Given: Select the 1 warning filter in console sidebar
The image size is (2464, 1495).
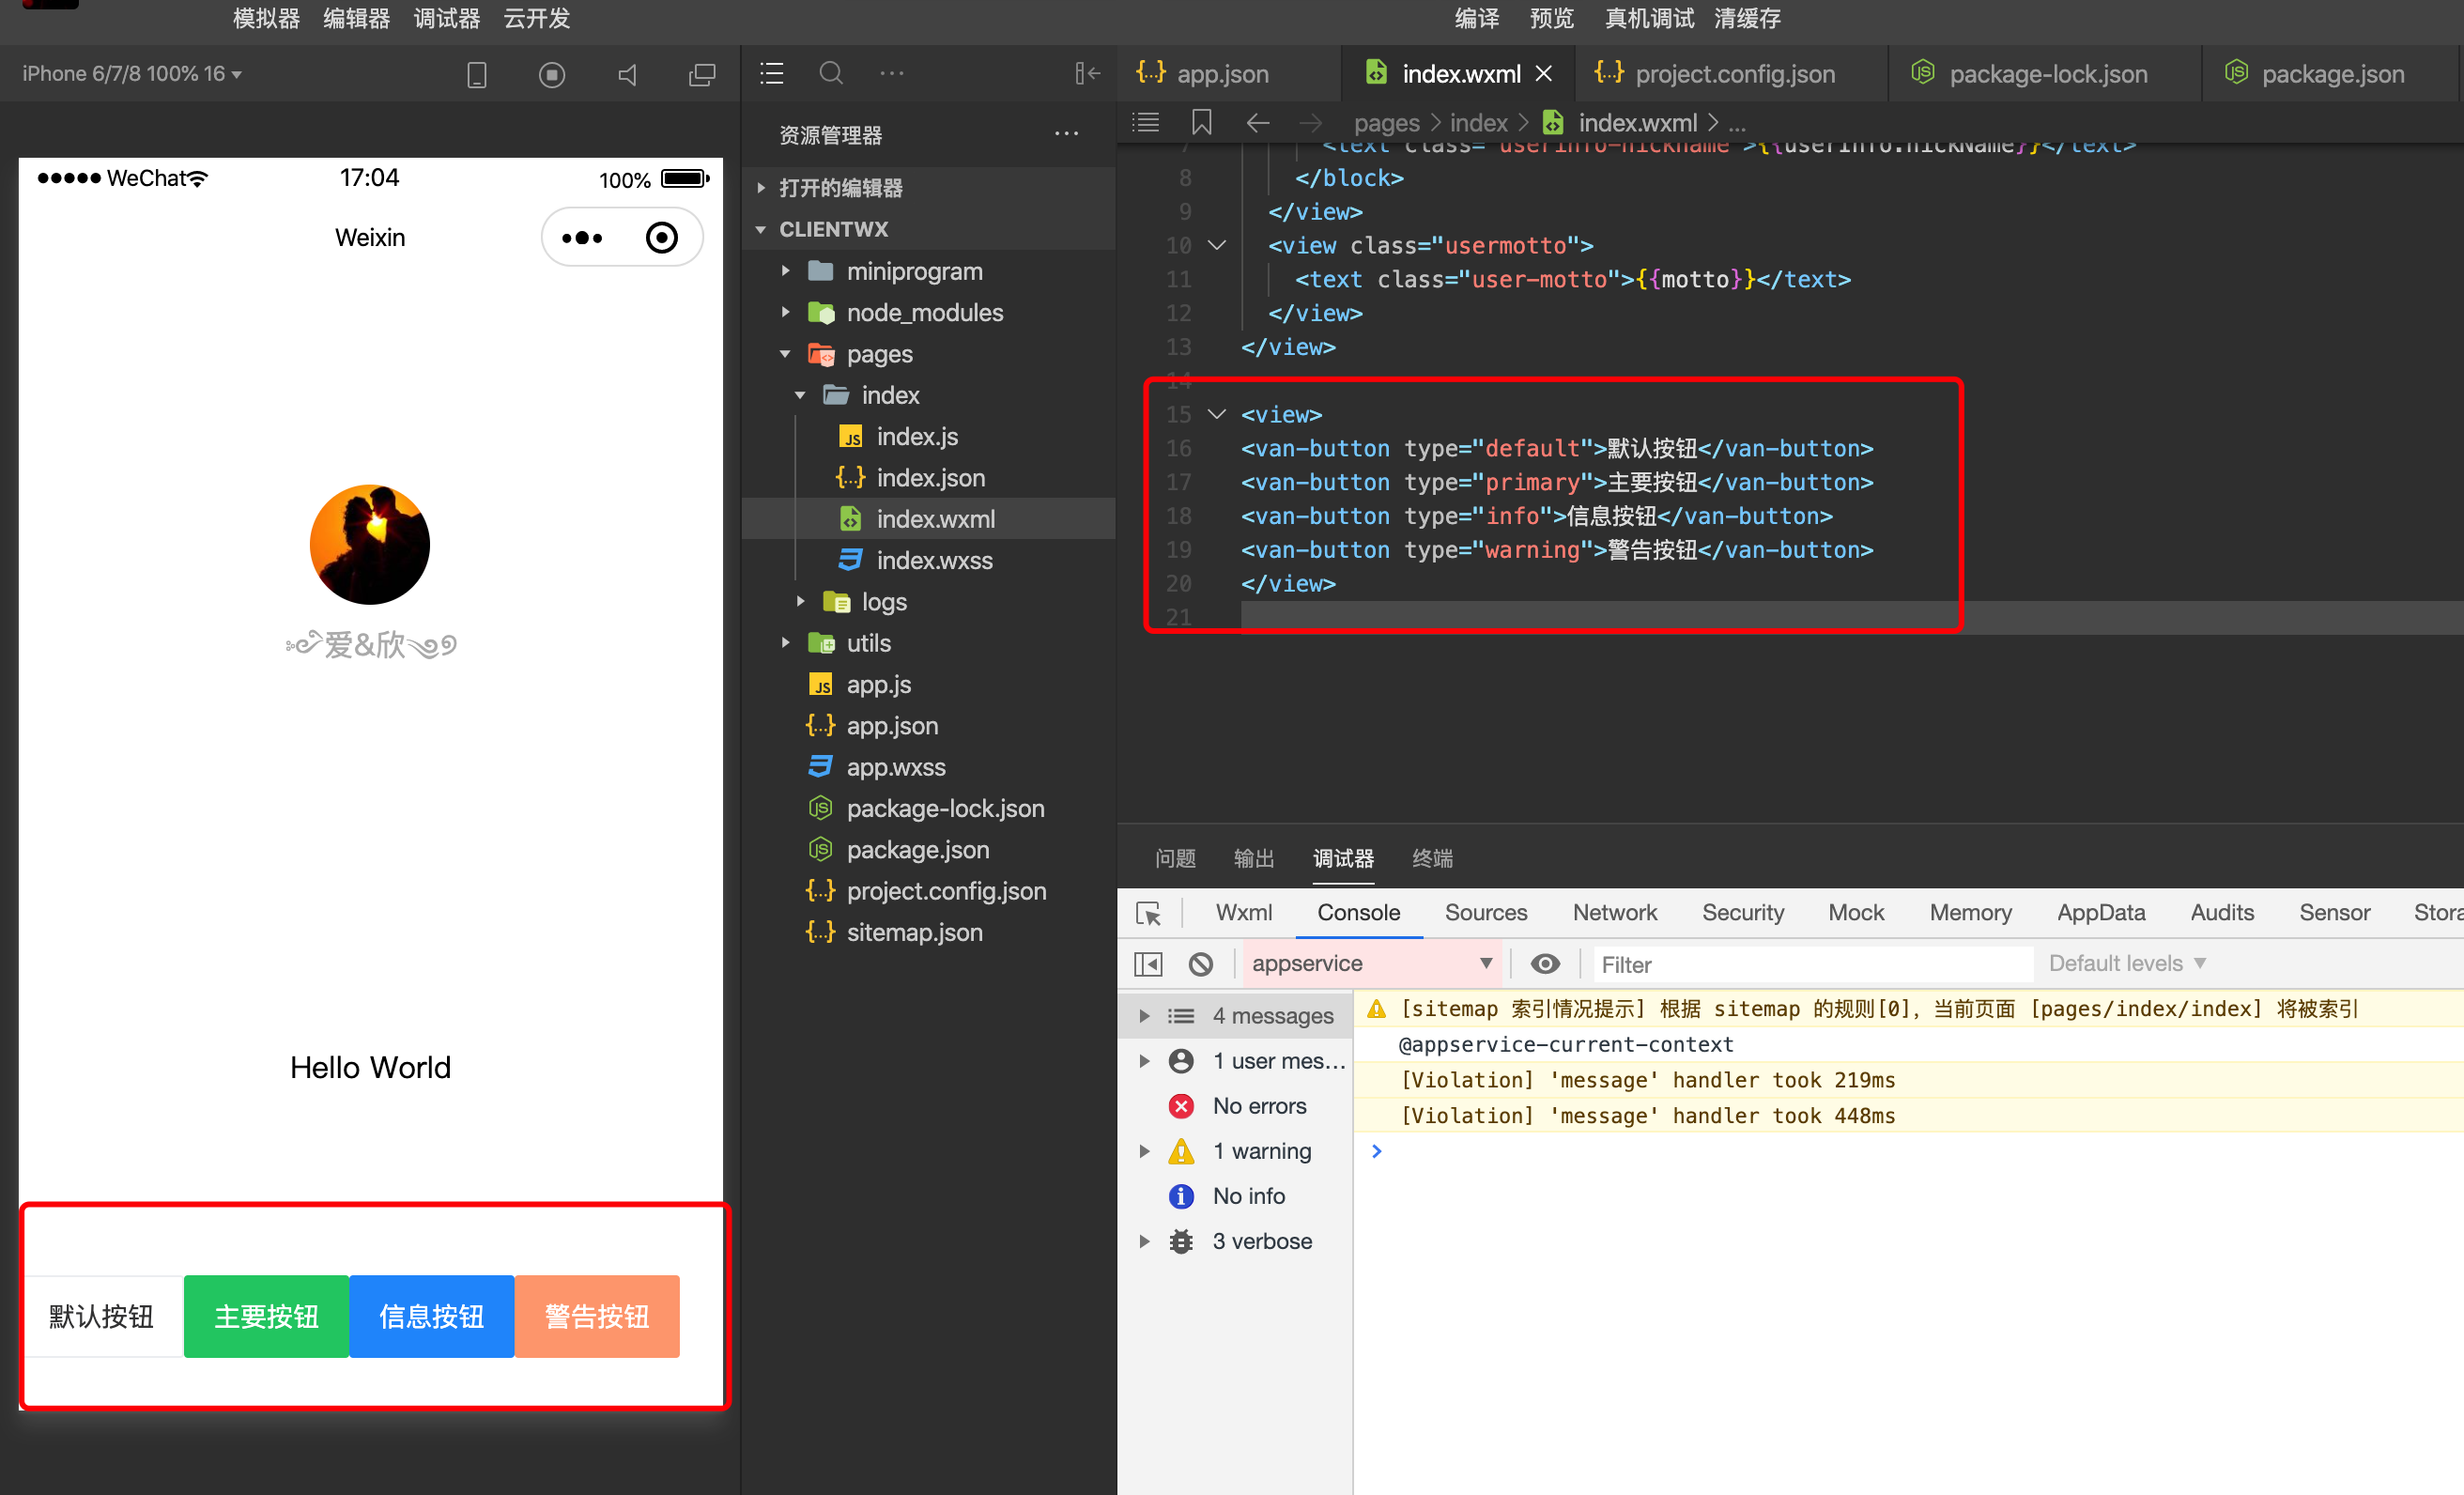Looking at the screenshot, I should click(x=1262, y=1150).
